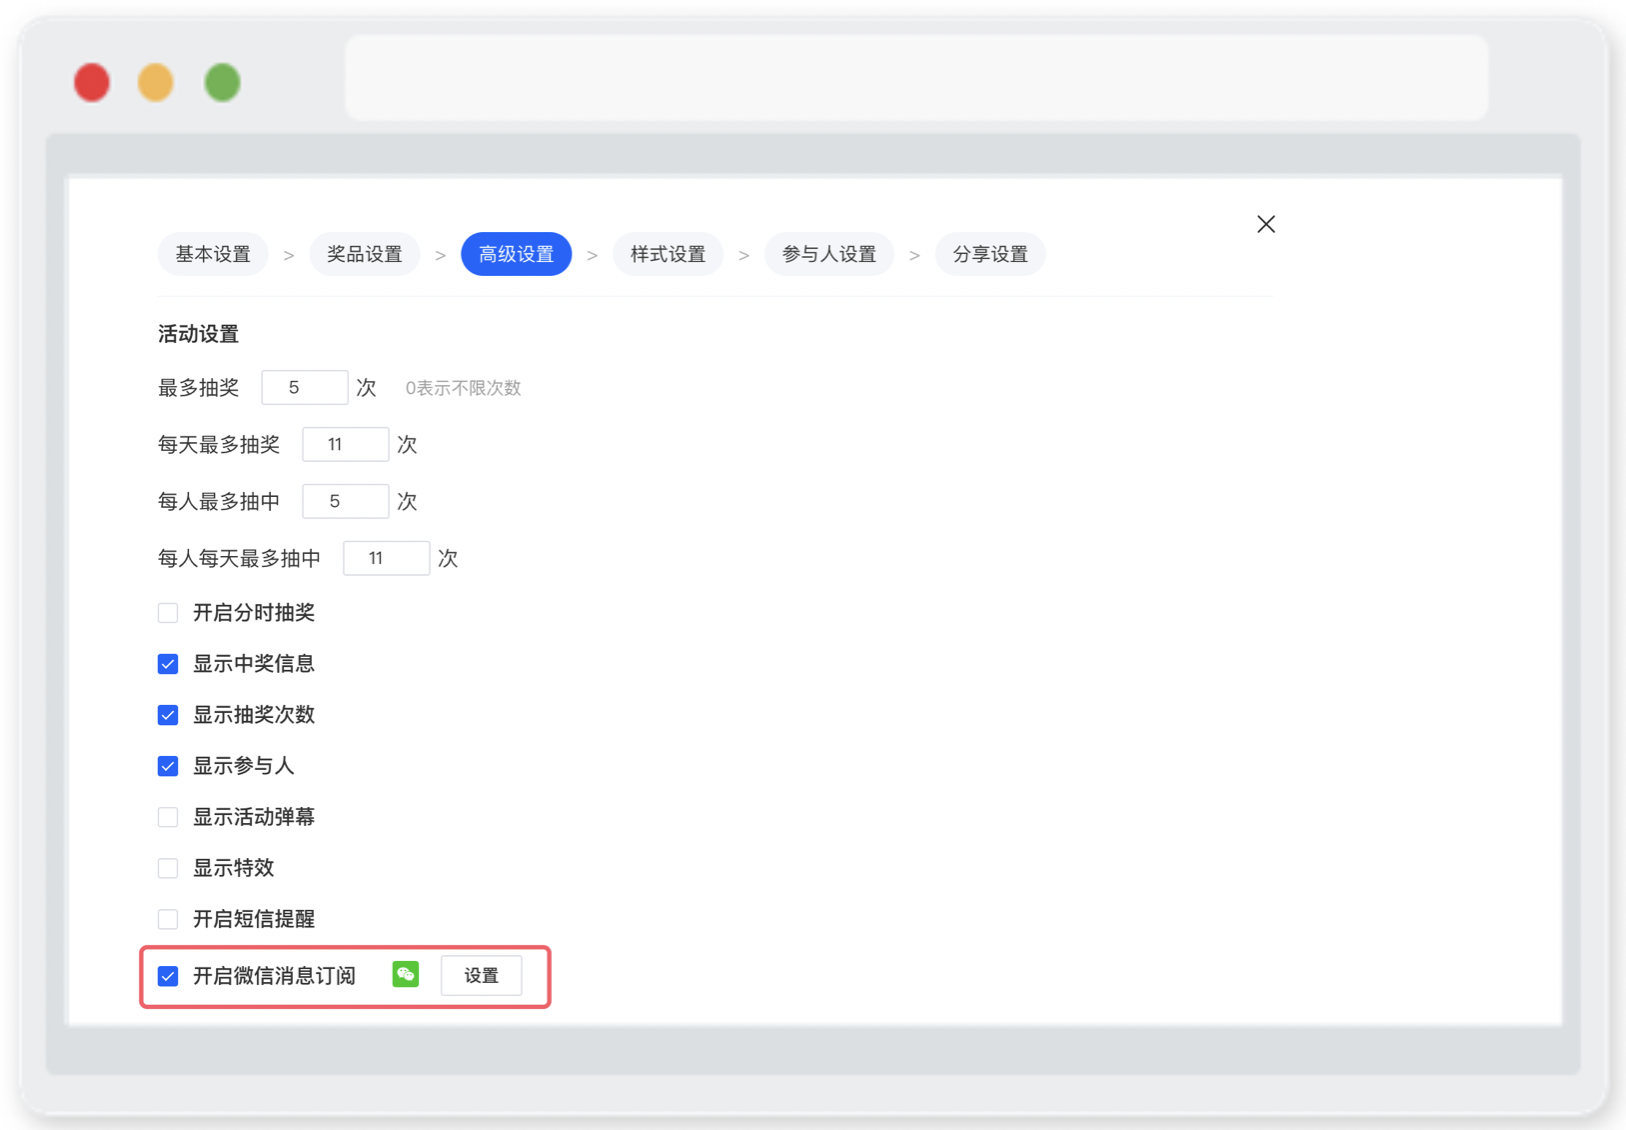This screenshot has width=1626, height=1130.
Task: Click the green maximize dot
Action: pos(222,82)
